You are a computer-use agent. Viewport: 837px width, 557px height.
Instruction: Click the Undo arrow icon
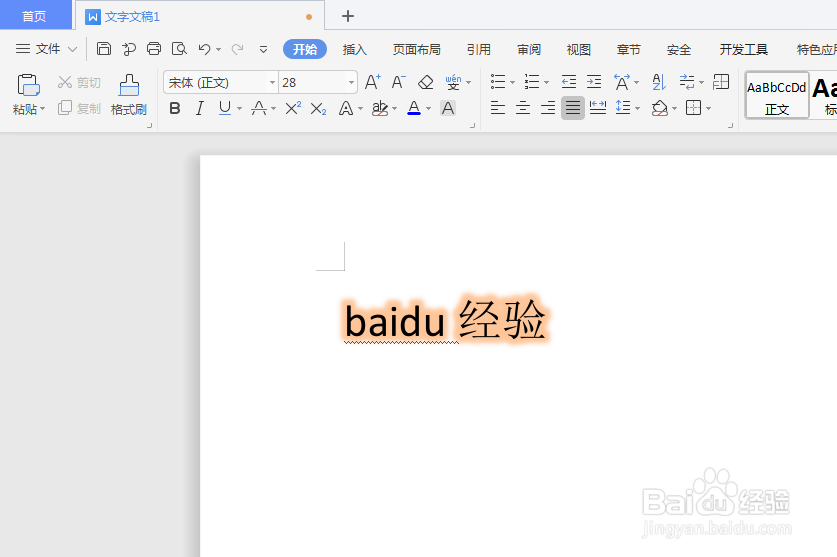tap(204, 49)
